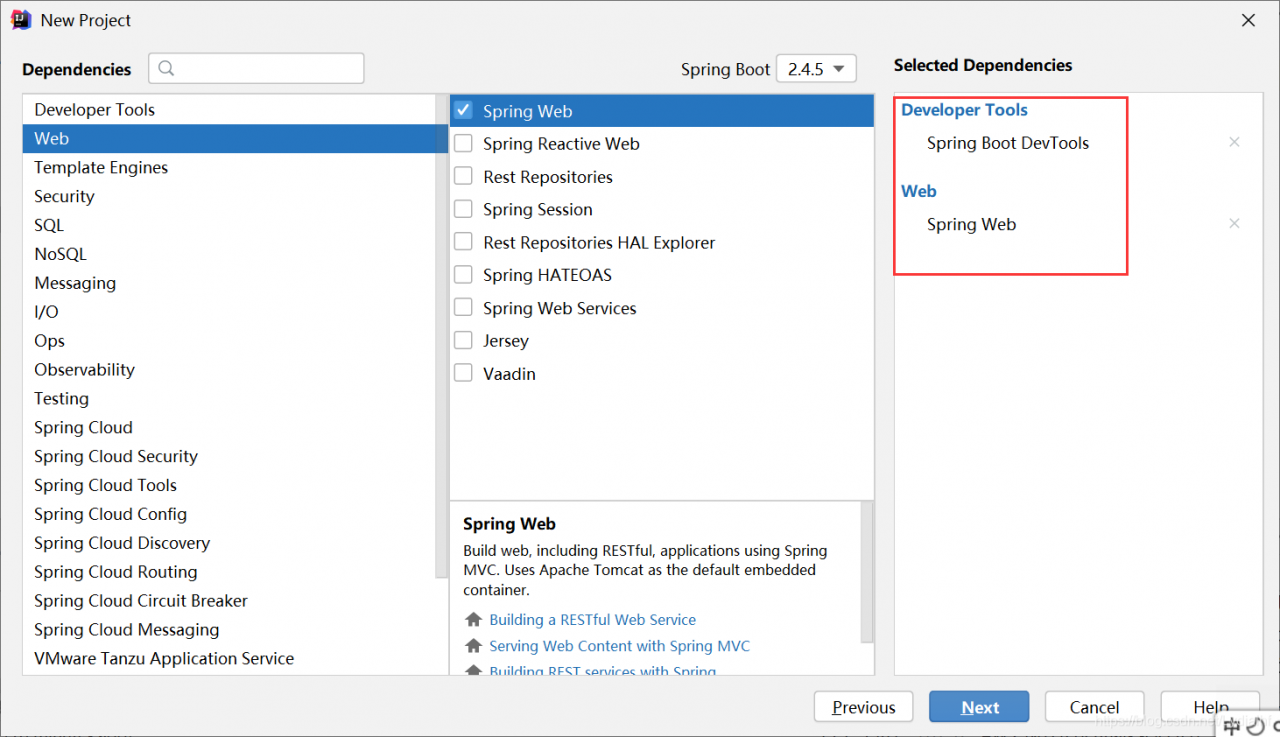Viewport: 1280px width, 737px height.
Task: Click the Next button
Action: 979,707
